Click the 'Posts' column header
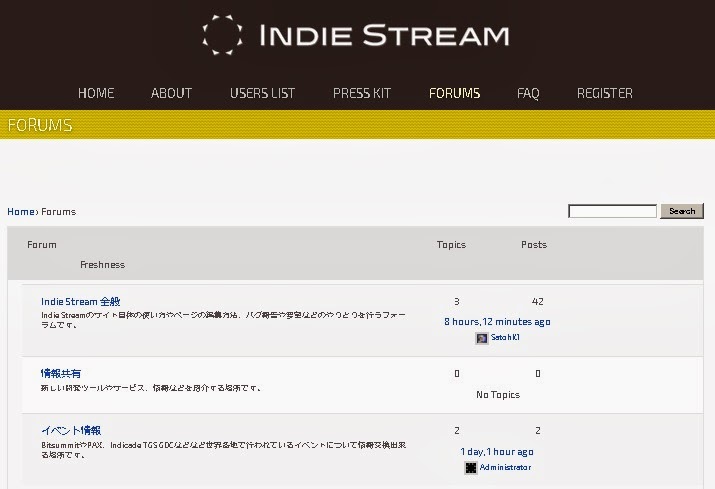Viewport: 715px width, 489px height. coord(534,244)
